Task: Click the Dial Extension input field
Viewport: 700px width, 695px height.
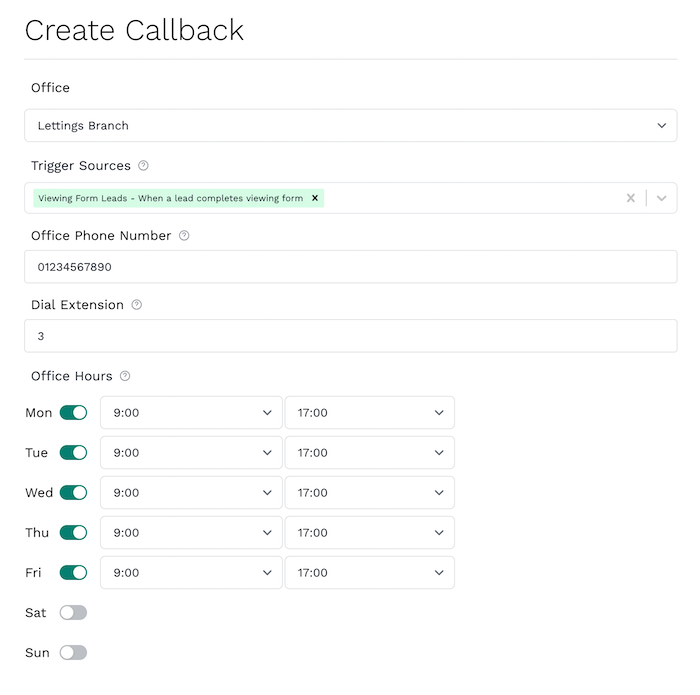Action: pyautogui.click(x=350, y=336)
